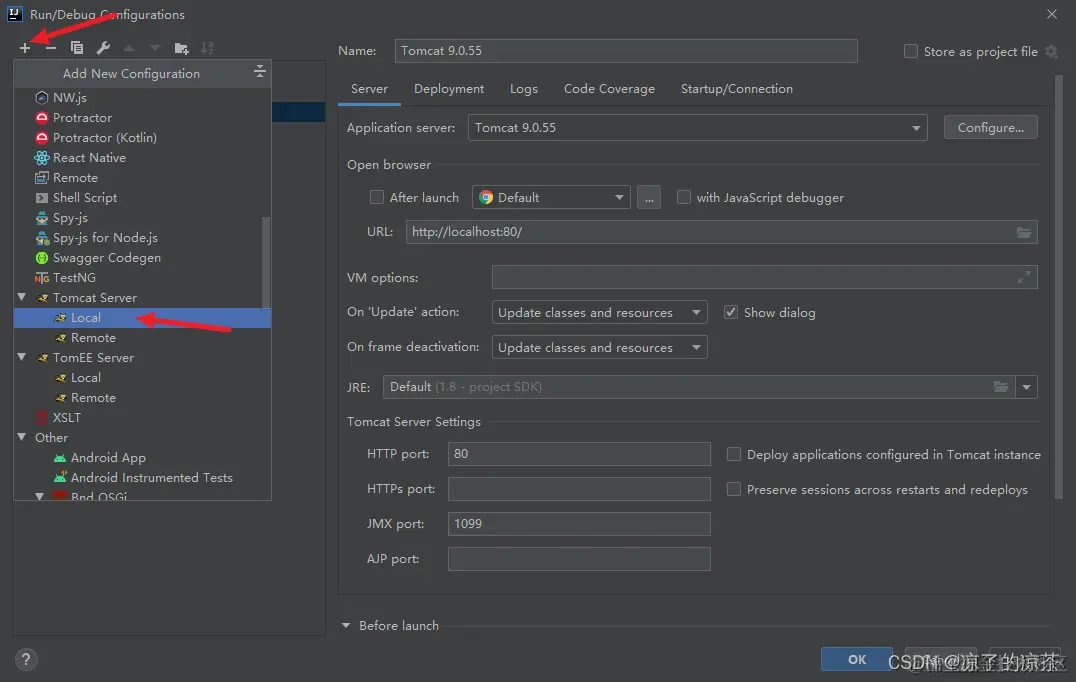Uncheck Show dialog checkbox
Screen dimensions: 1076x682
click(731, 312)
